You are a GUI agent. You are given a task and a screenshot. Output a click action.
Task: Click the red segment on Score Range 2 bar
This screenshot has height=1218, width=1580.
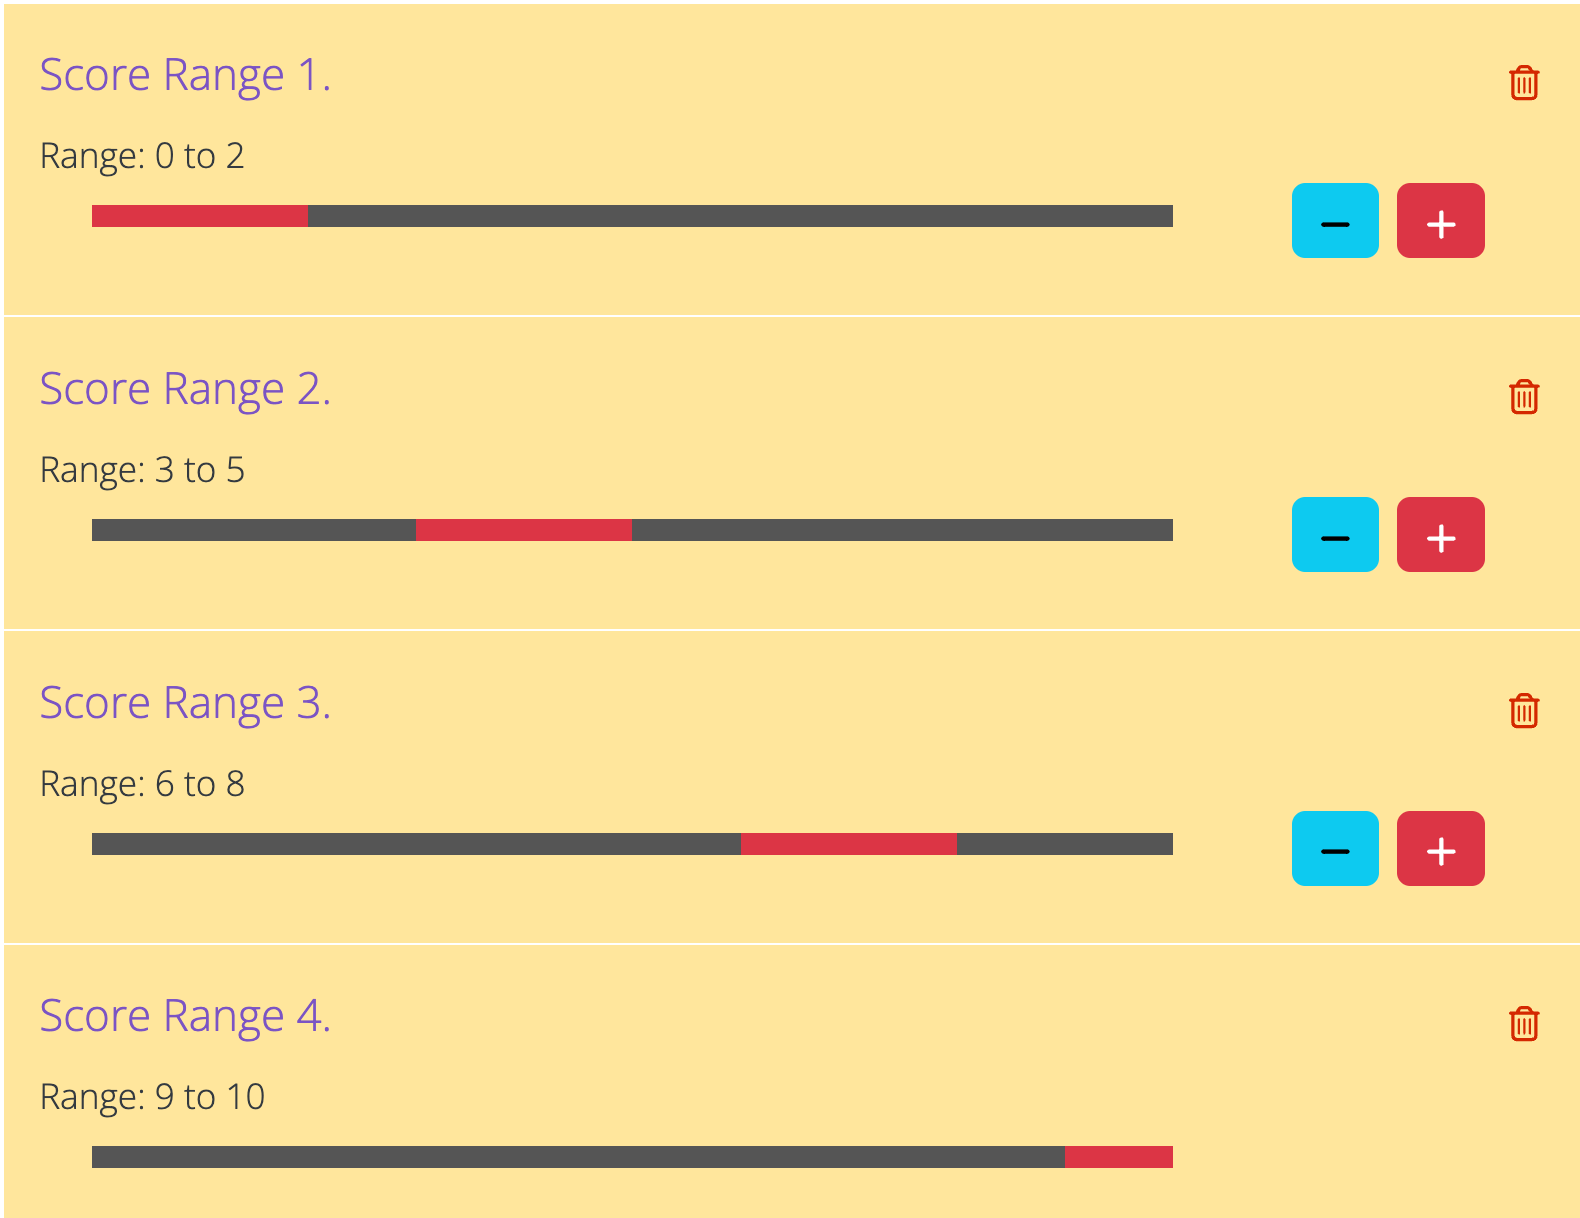(x=523, y=531)
